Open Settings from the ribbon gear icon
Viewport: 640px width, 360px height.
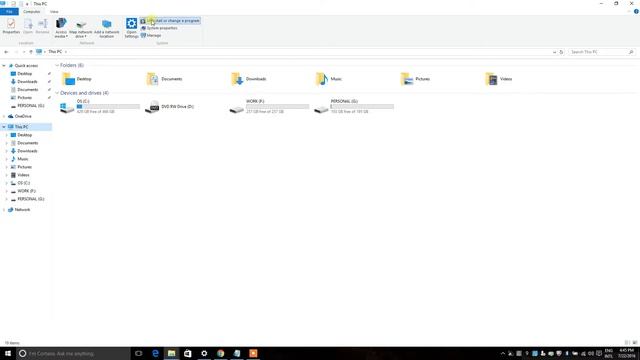[131, 28]
